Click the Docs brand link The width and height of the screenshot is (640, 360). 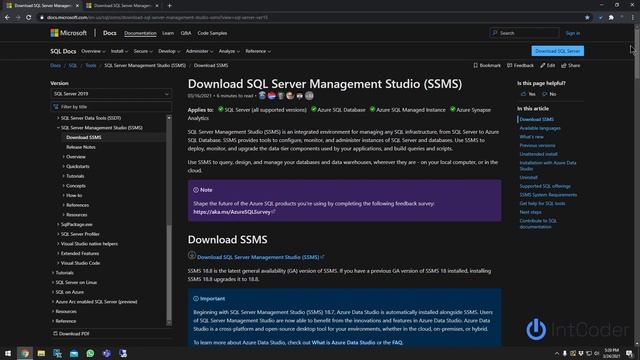(109, 33)
